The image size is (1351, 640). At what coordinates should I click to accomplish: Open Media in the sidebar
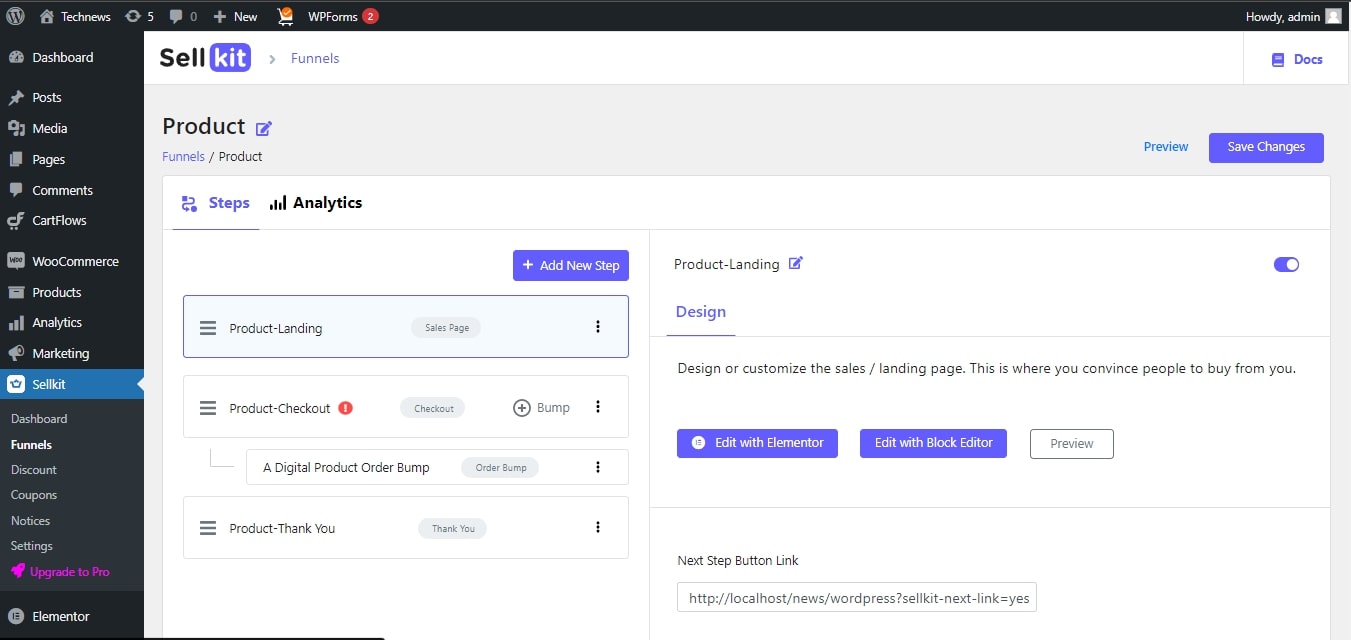(72, 129)
